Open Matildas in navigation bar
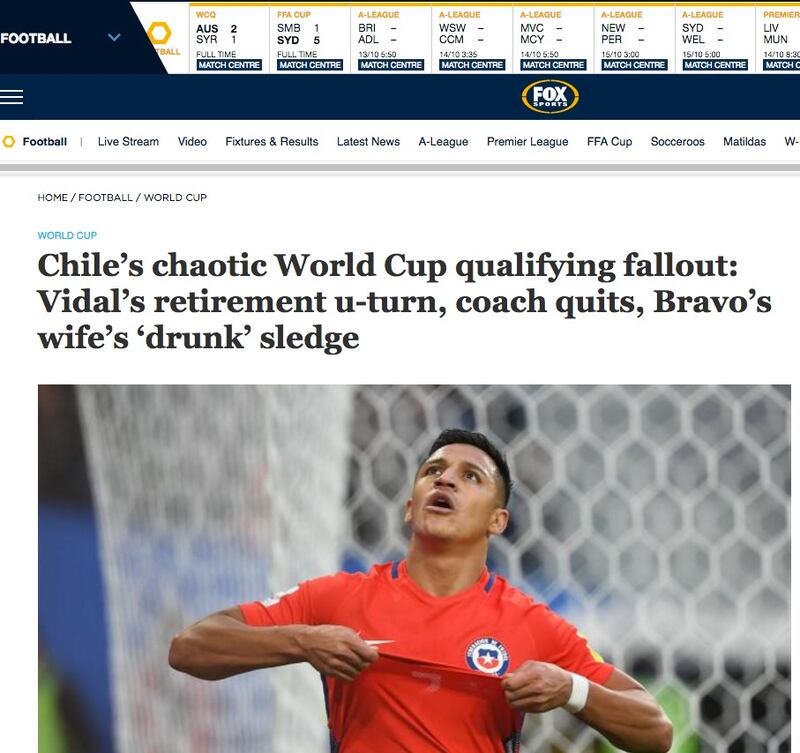The width and height of the screenshot is (800, 753). [744, 141]
